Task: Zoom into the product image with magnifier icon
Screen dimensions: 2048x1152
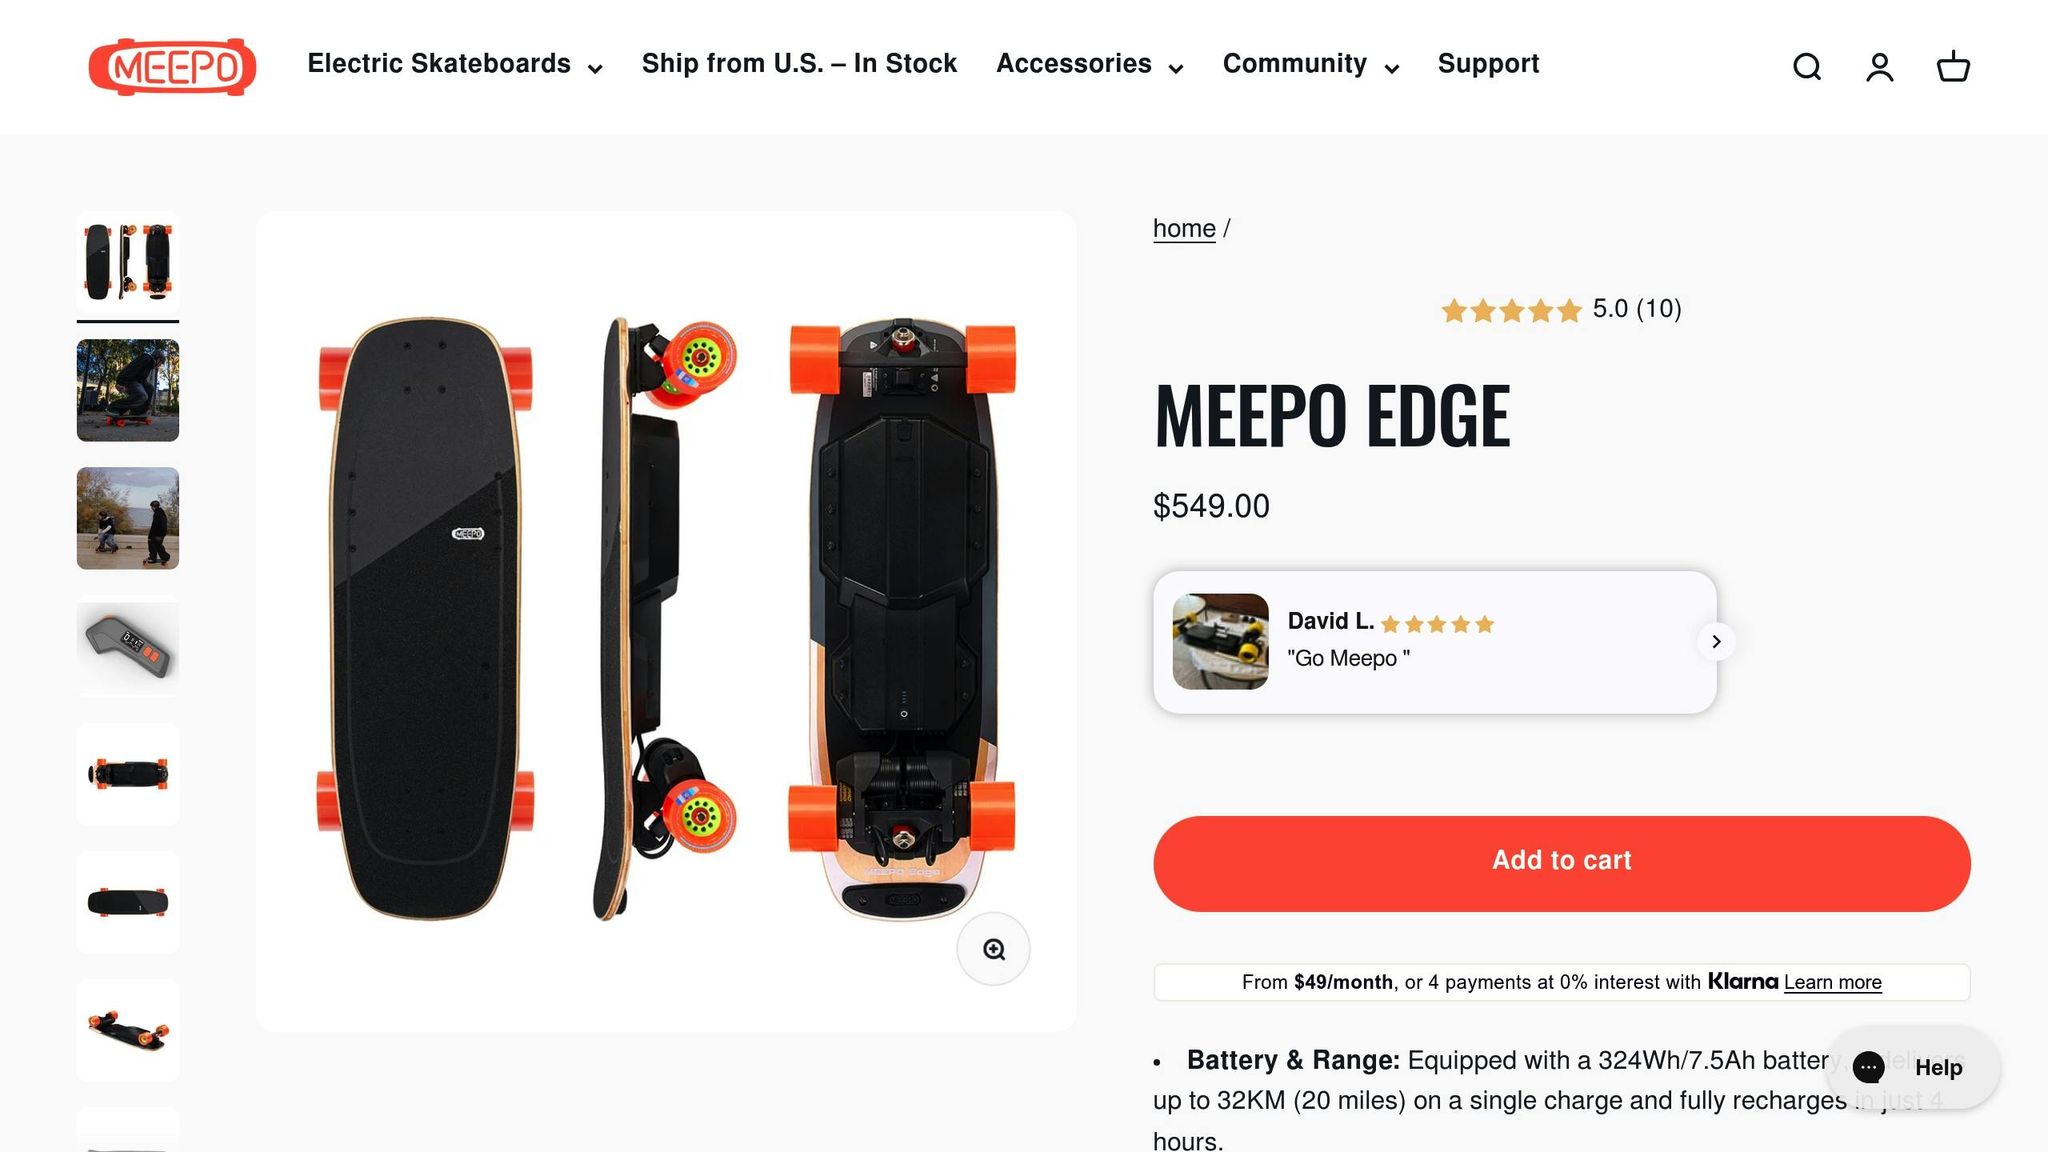Action: tap(992, 949)
